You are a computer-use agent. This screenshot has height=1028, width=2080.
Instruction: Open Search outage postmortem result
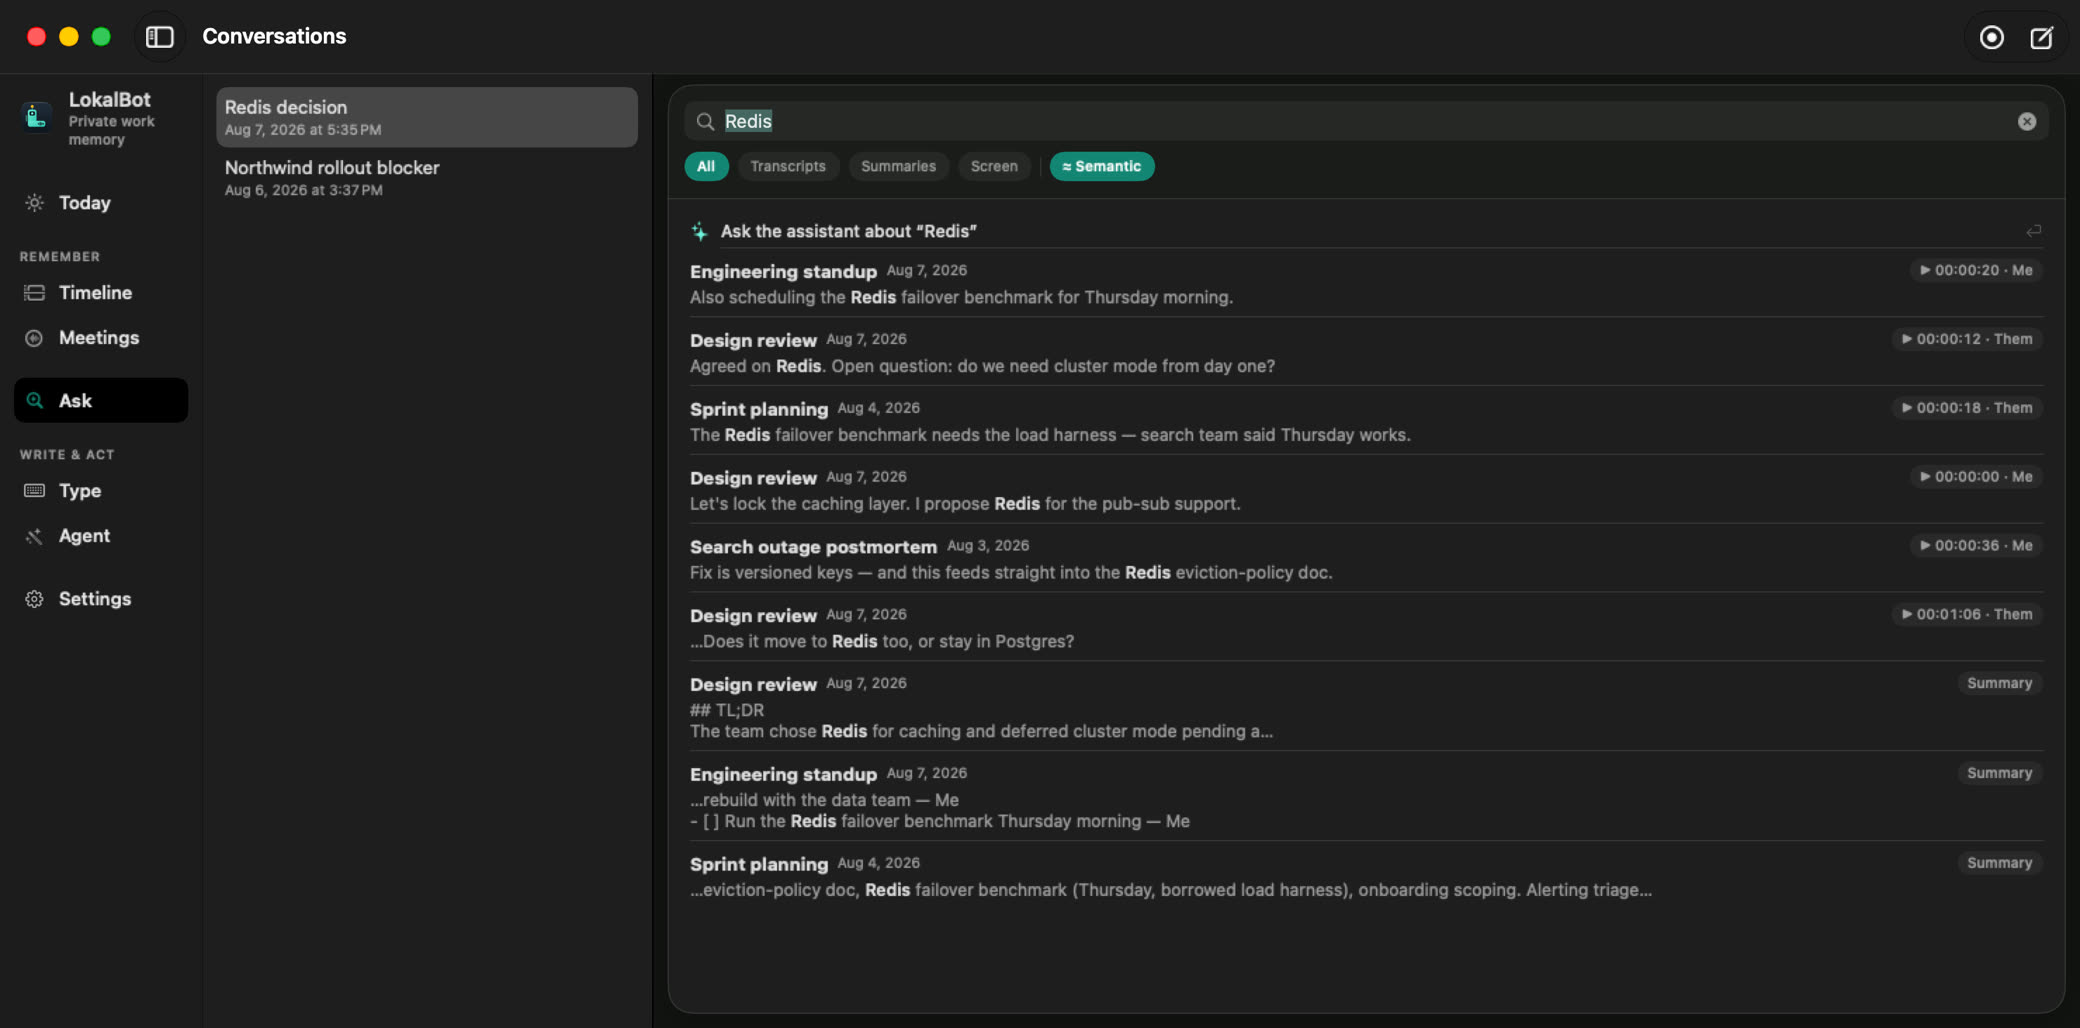click(1366, 560)
